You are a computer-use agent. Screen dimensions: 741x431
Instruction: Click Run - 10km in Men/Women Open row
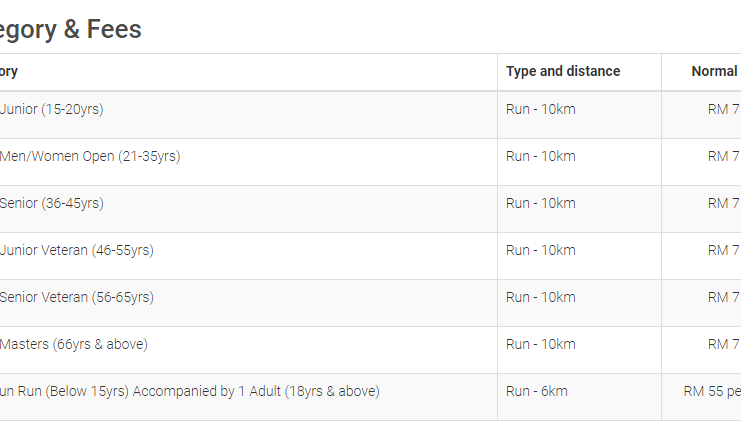pos(541,156)
